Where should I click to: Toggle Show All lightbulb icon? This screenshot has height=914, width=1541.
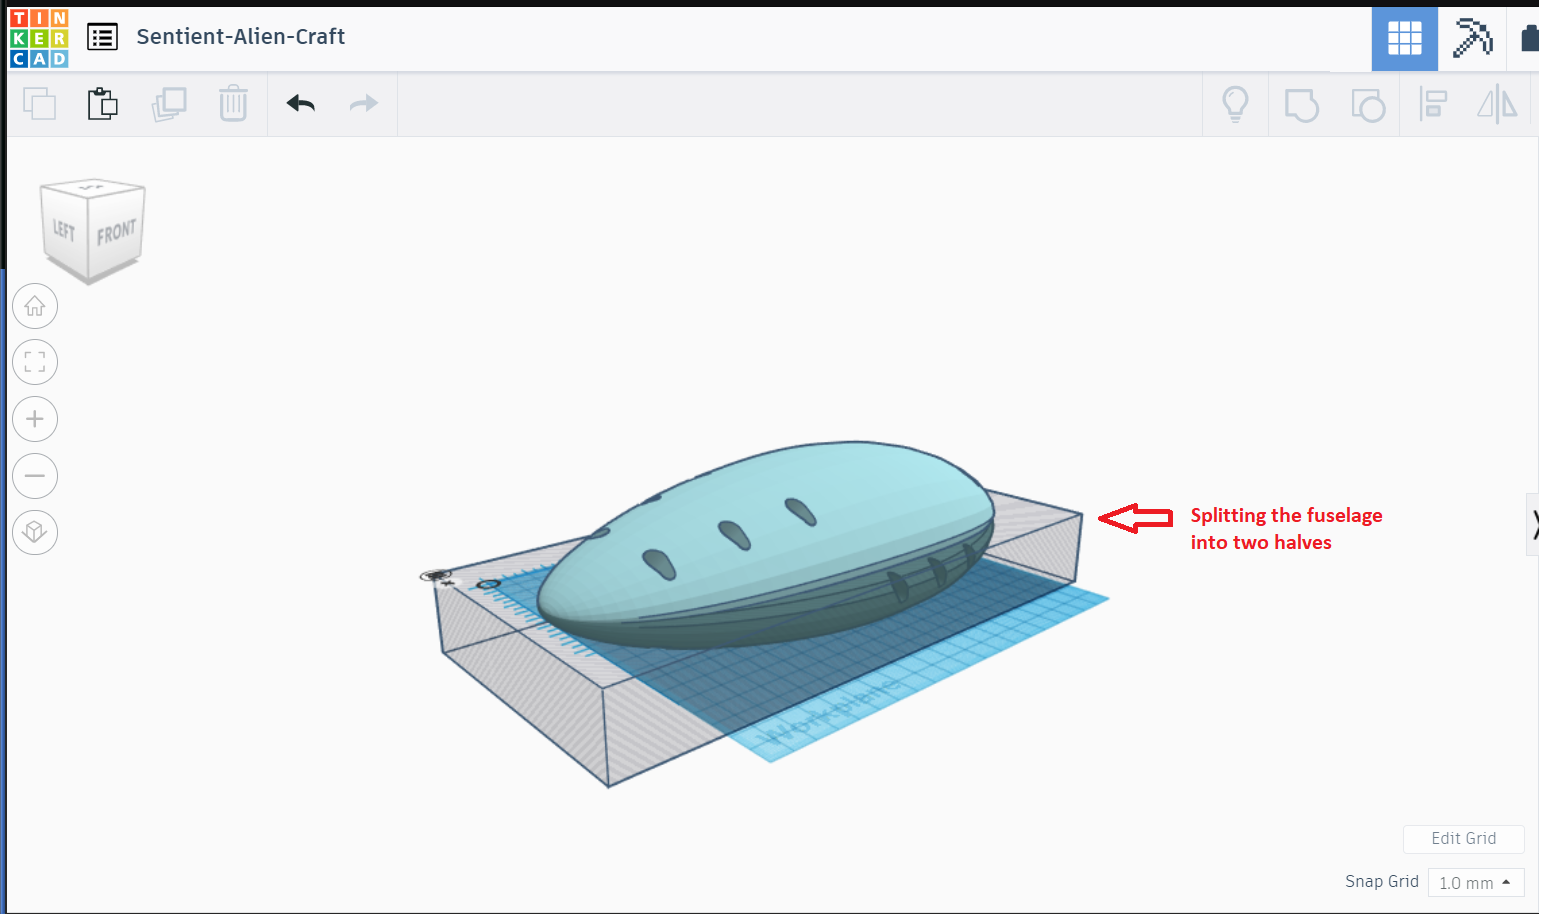click(1236, 104)
